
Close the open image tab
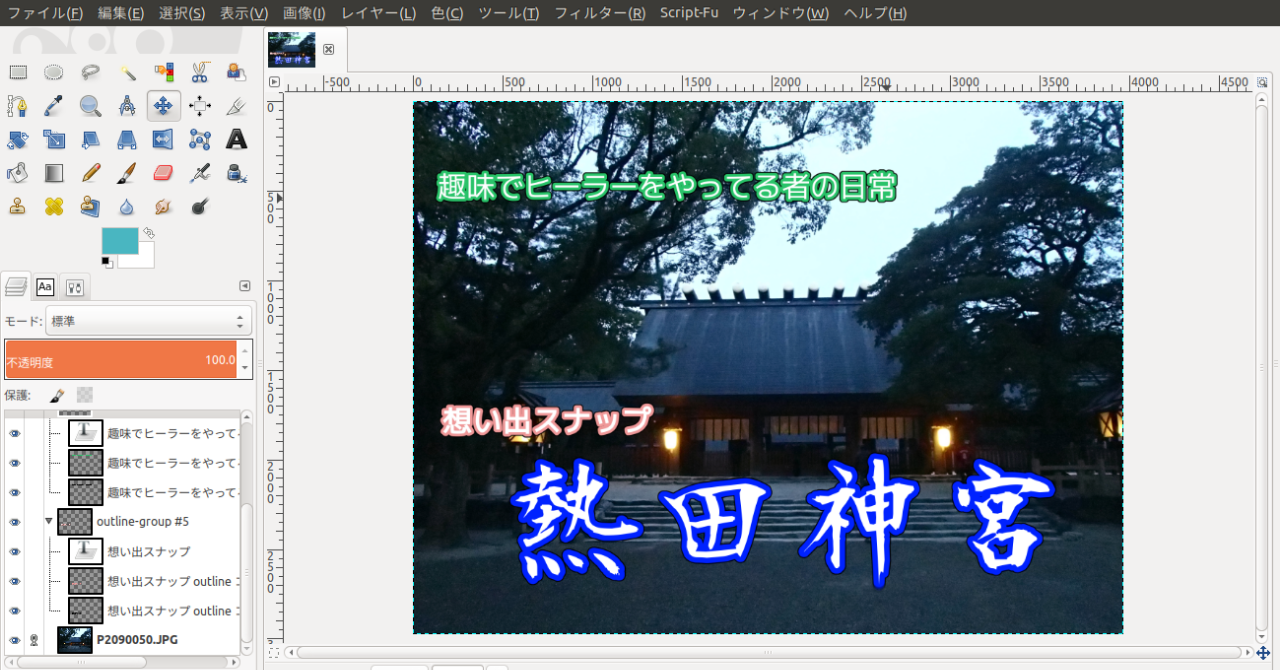point(328,49)
